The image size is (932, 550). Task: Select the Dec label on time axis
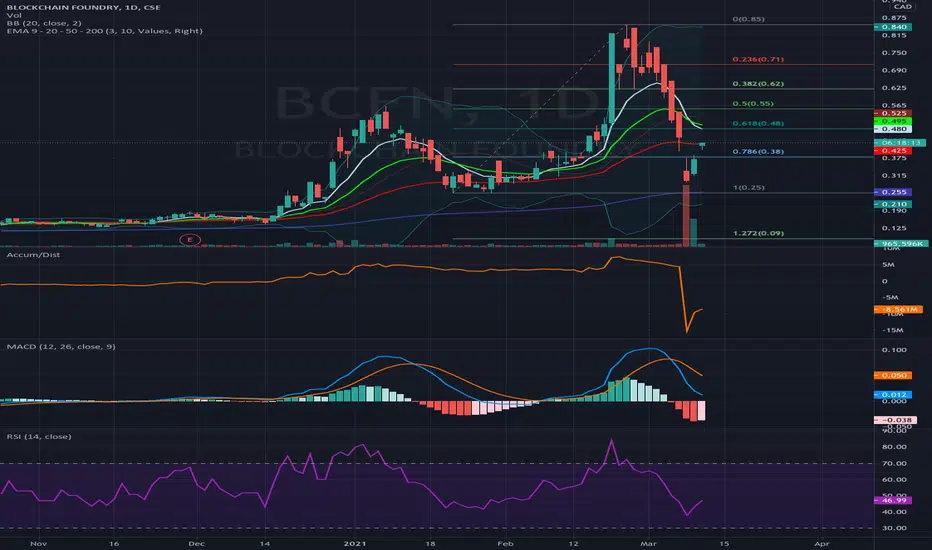click(x=196, y=543)
